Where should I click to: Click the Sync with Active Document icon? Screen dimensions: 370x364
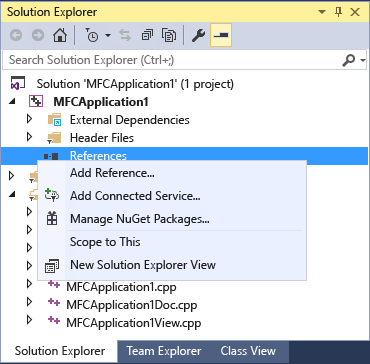pyautogui.click(x=125, y=35)
